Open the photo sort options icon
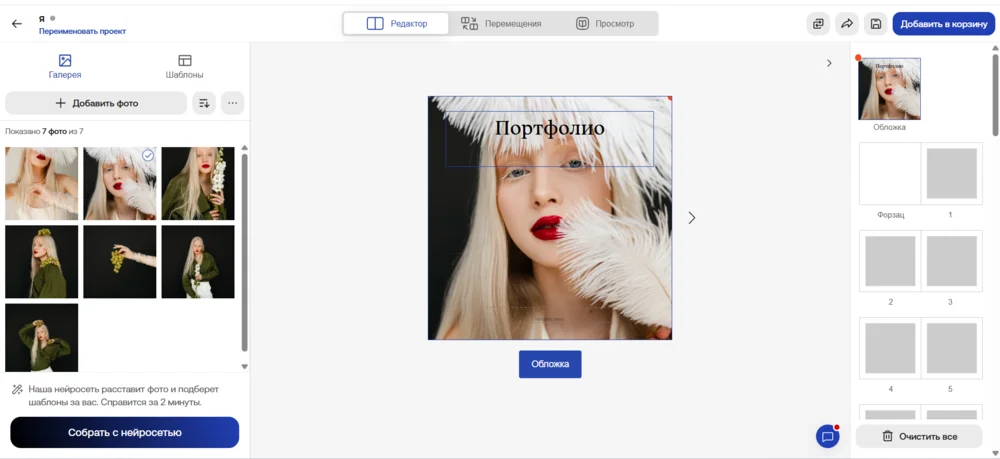1000x459 pixels. pyautogui.click(x=204, y=103)
